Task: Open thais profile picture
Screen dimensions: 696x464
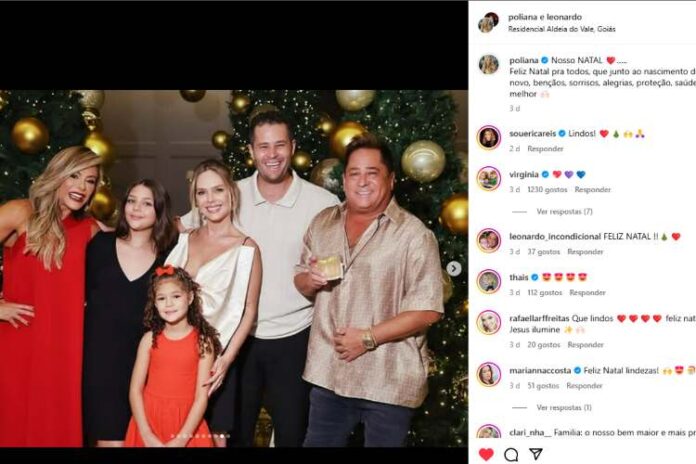Action: tap(488, 281)
